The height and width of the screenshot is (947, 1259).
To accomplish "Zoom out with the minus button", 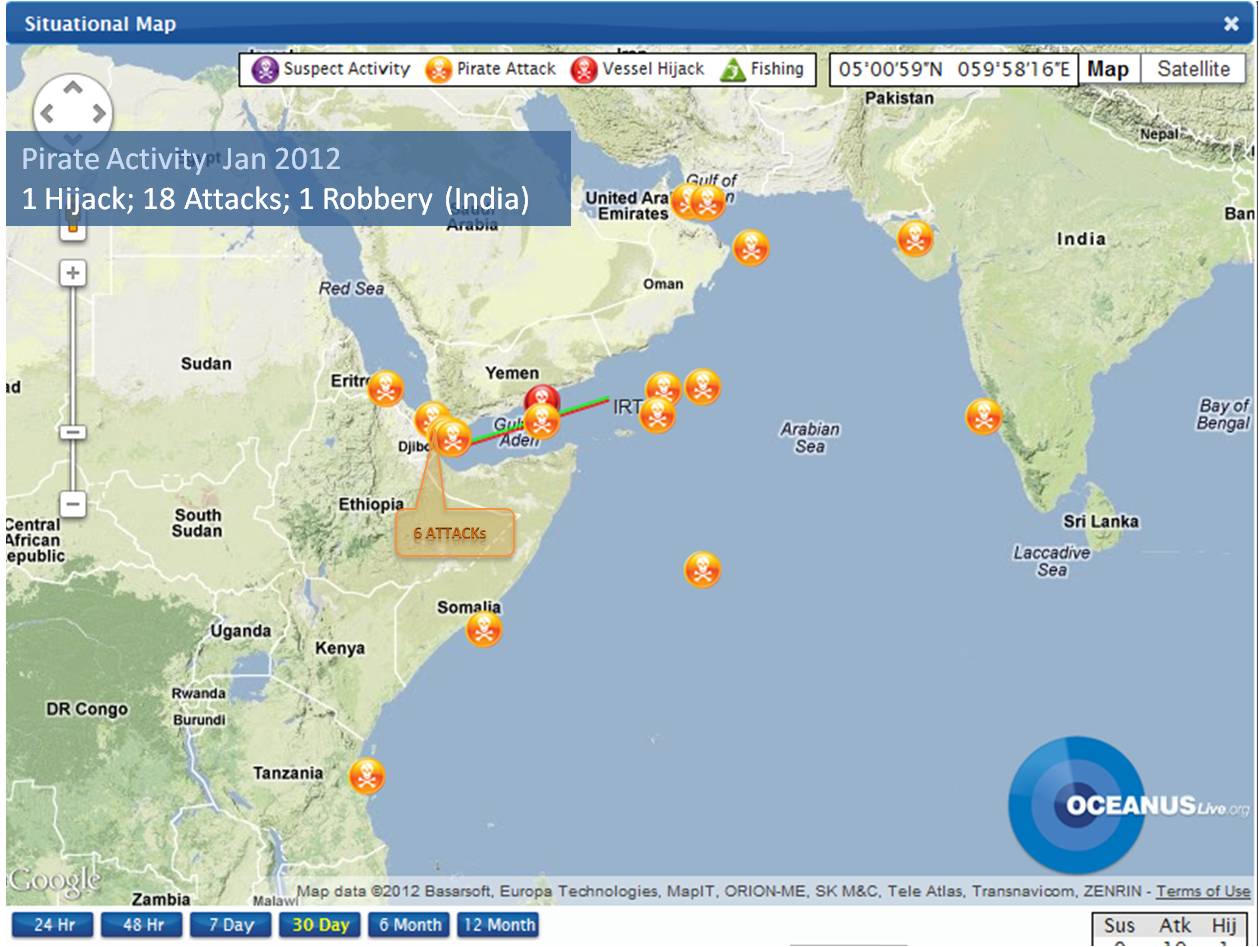I will 73,503.
